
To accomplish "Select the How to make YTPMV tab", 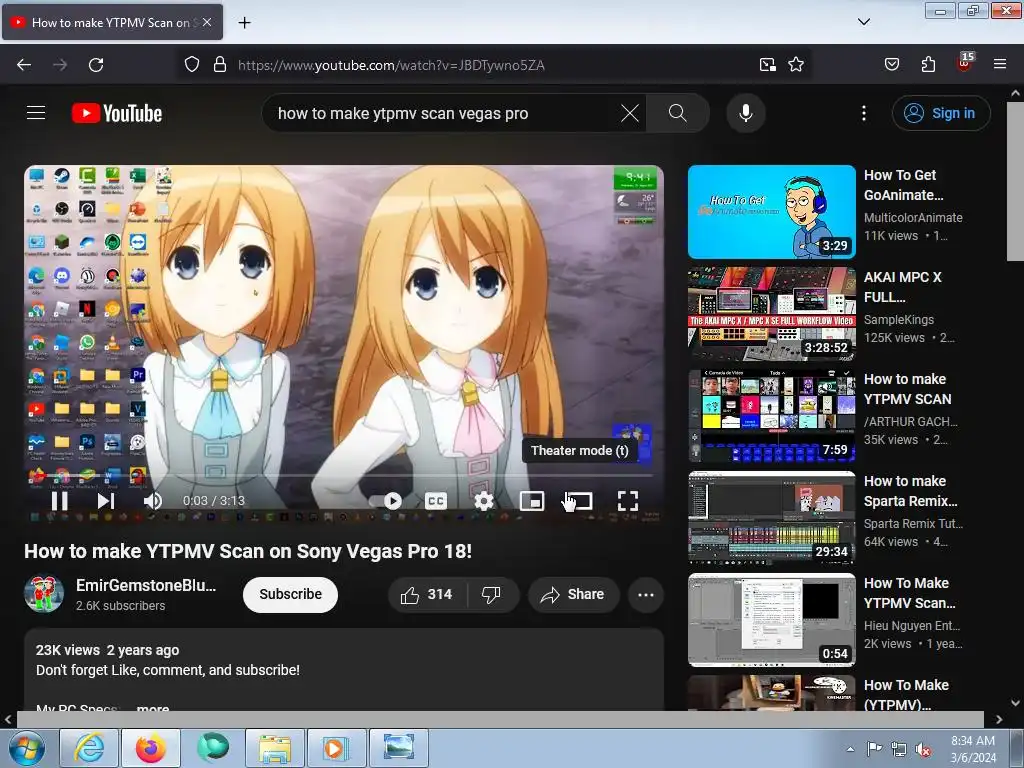I will 112,22.
